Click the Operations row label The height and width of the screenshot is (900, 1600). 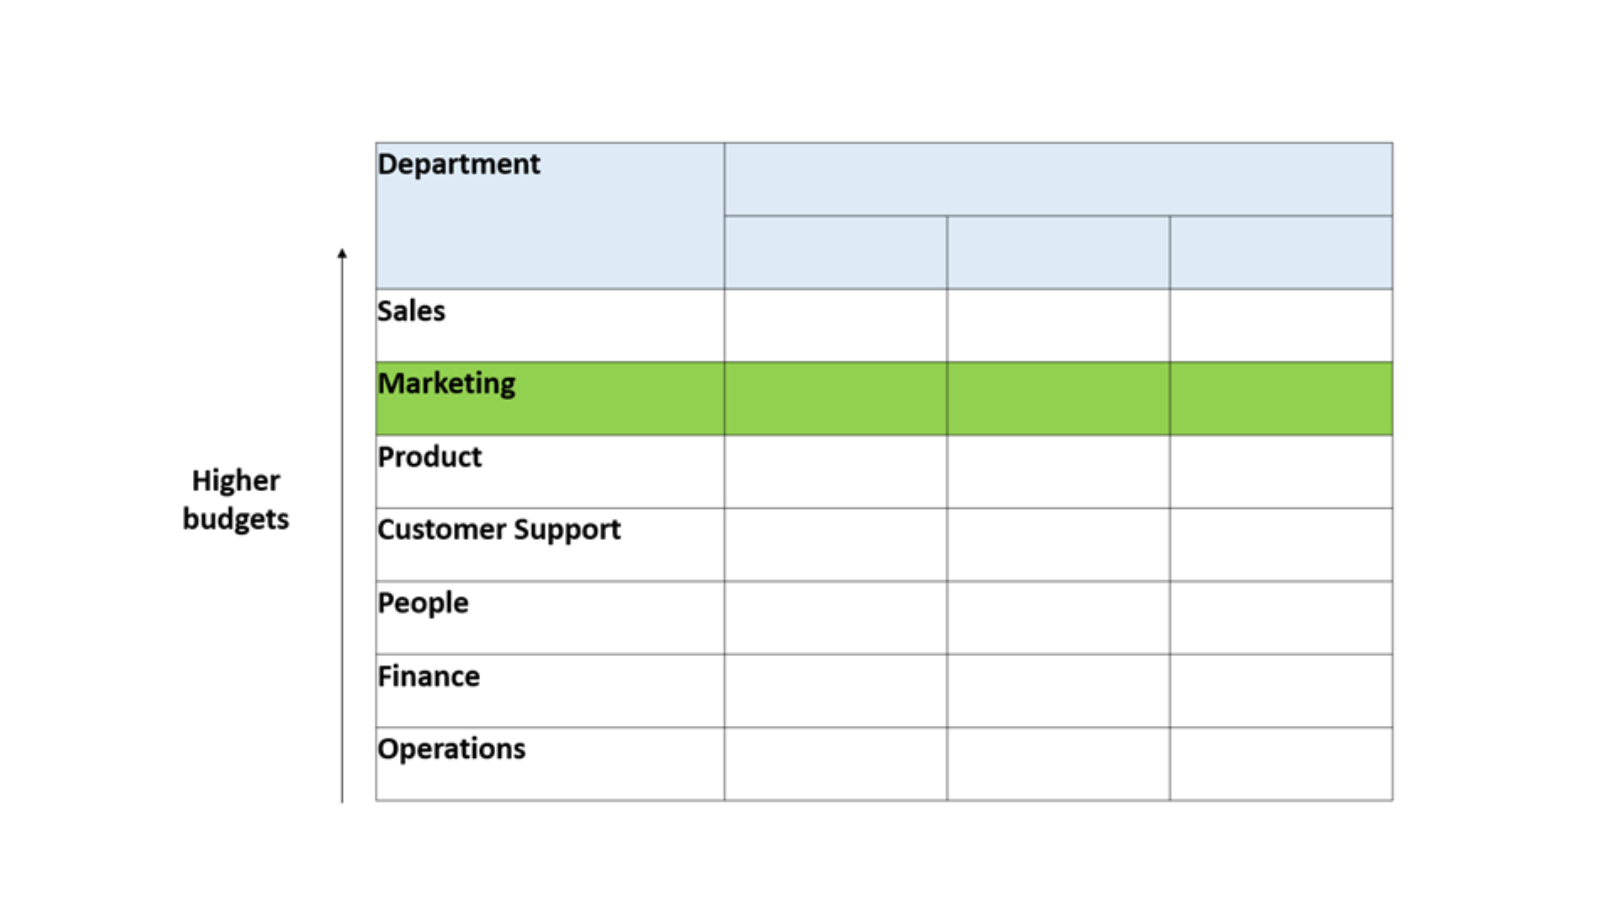(550, 763)
